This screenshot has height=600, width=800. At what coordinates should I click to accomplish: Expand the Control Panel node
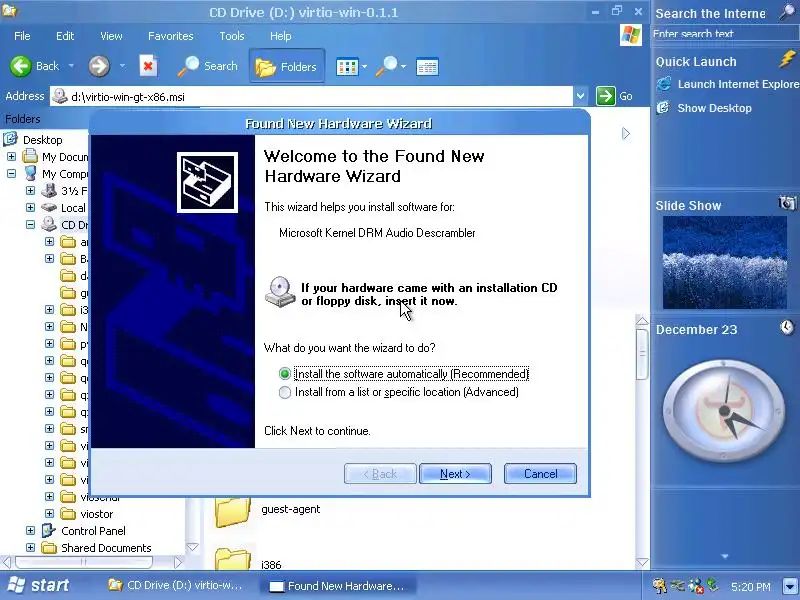pyautogui.click(x=31, y=531)
